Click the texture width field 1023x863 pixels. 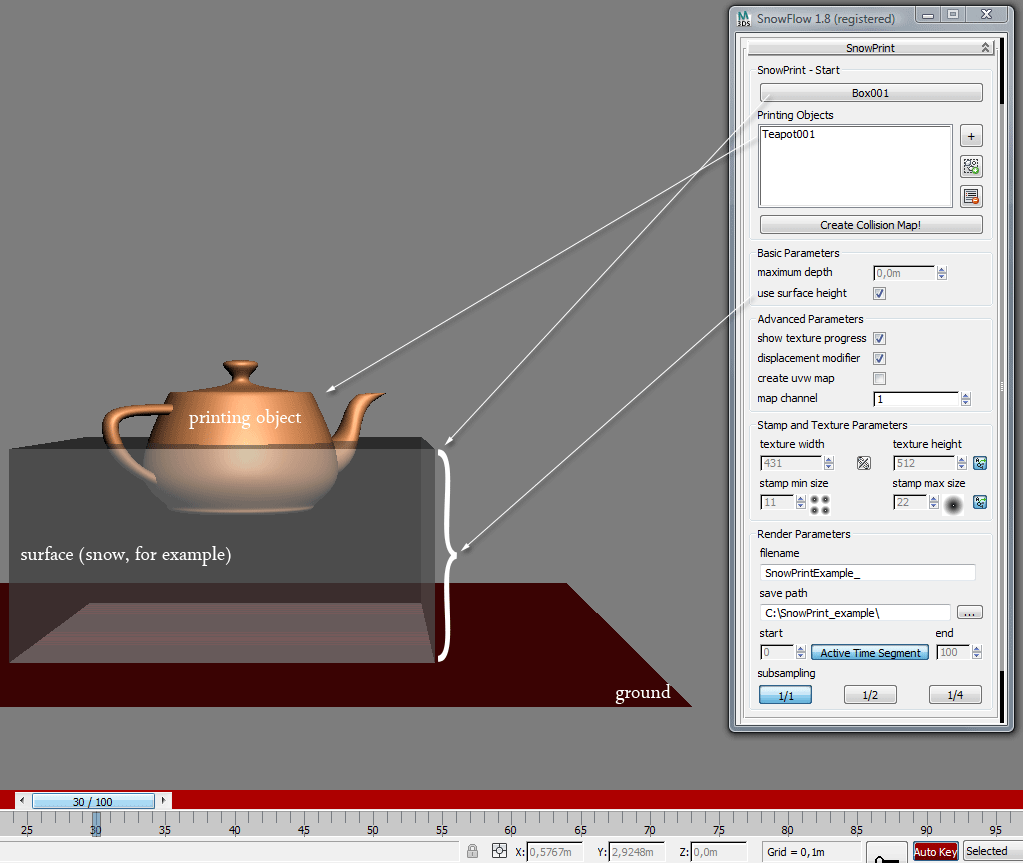pyautogui.click(x=791, y=463)
